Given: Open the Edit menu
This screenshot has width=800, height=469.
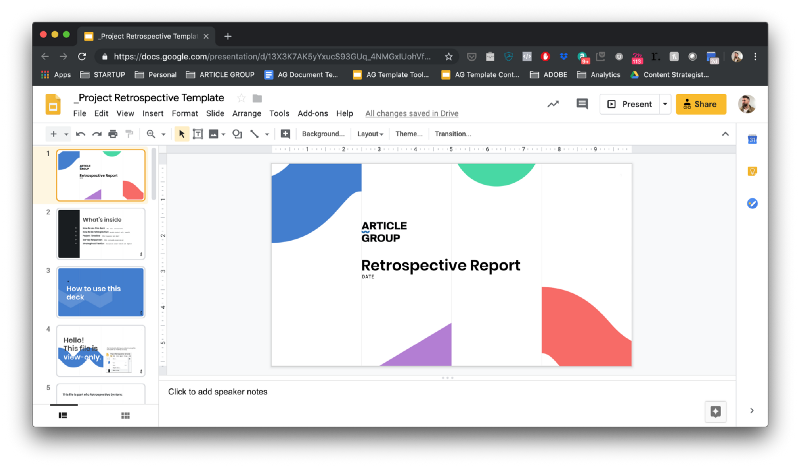Looking at the screenshot, I should (101, 113).
